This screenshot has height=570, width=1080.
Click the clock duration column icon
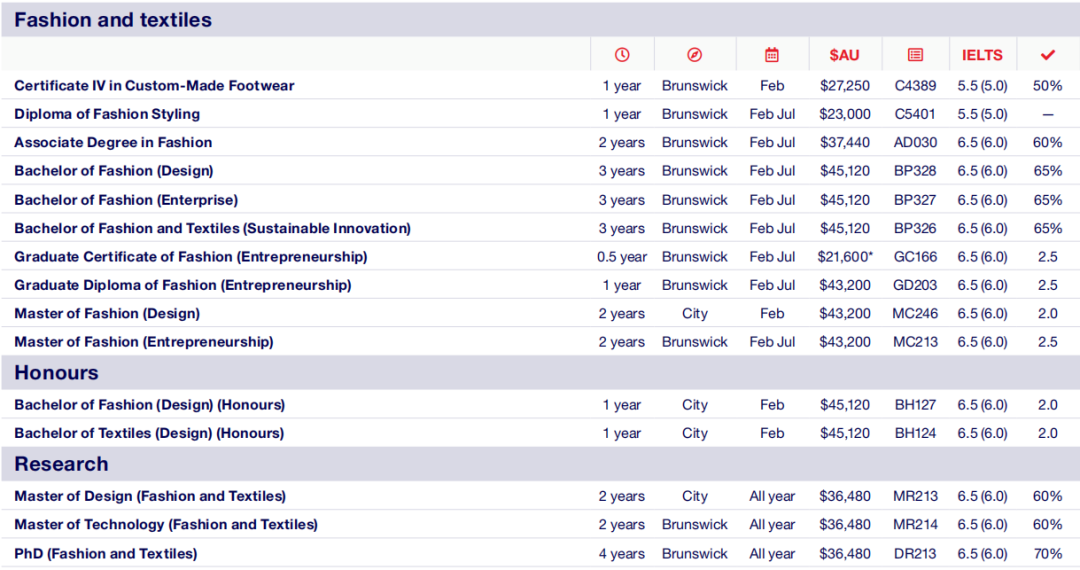pos(622,55)
